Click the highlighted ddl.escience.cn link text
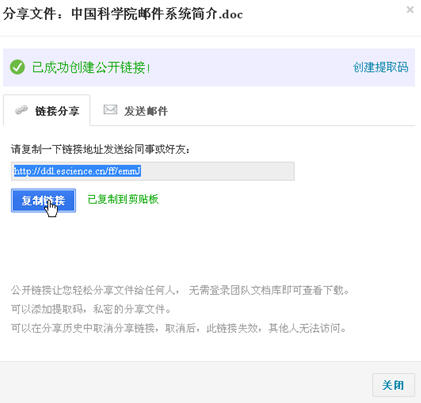The image size is (421, 403). point(77,171)
